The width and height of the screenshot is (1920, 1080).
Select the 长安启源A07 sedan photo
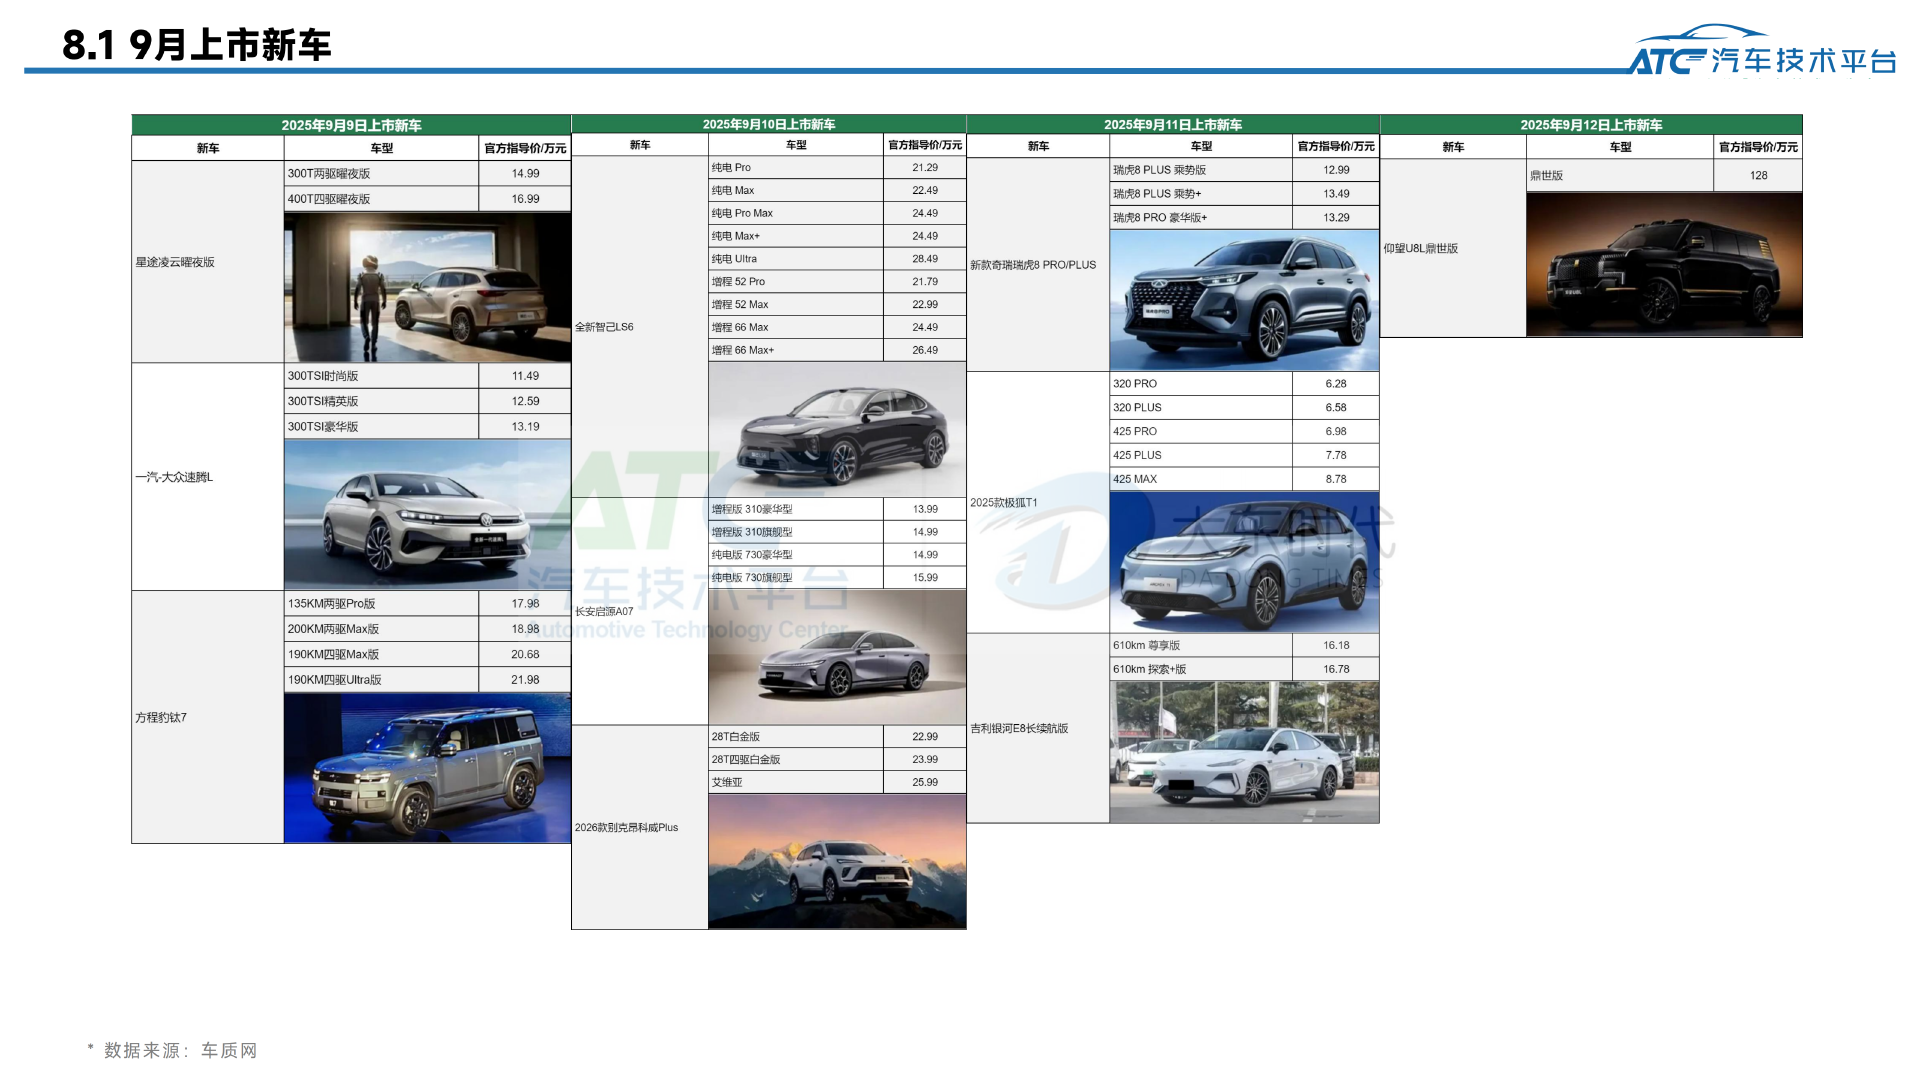(837, 657)
